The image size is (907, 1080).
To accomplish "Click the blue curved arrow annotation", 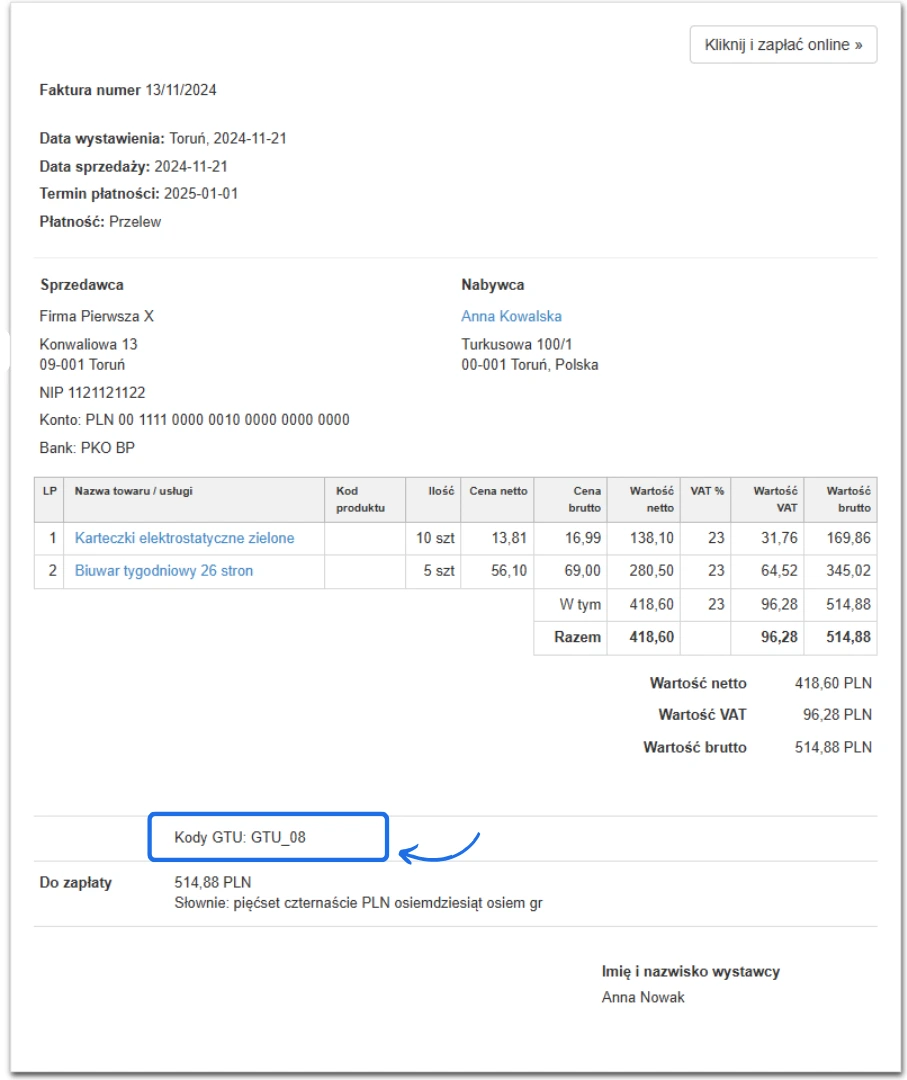I will 440,848.
